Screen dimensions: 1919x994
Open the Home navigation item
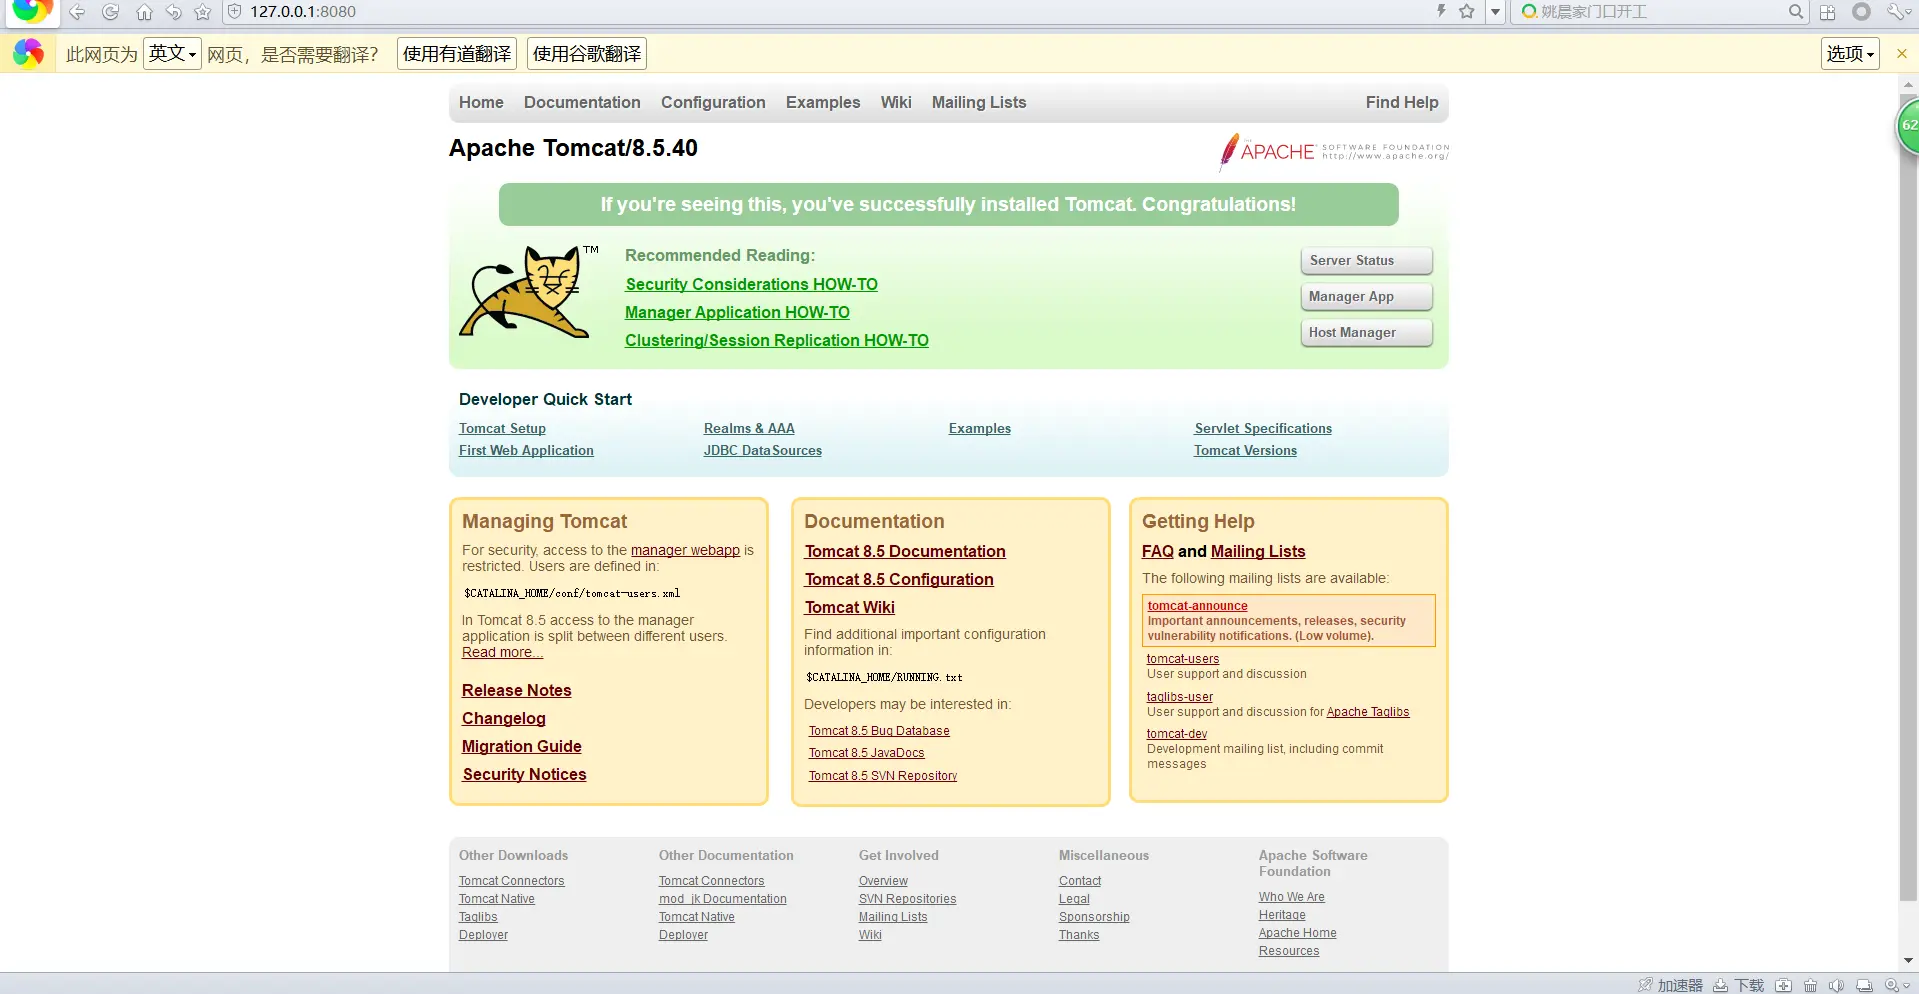481,102
